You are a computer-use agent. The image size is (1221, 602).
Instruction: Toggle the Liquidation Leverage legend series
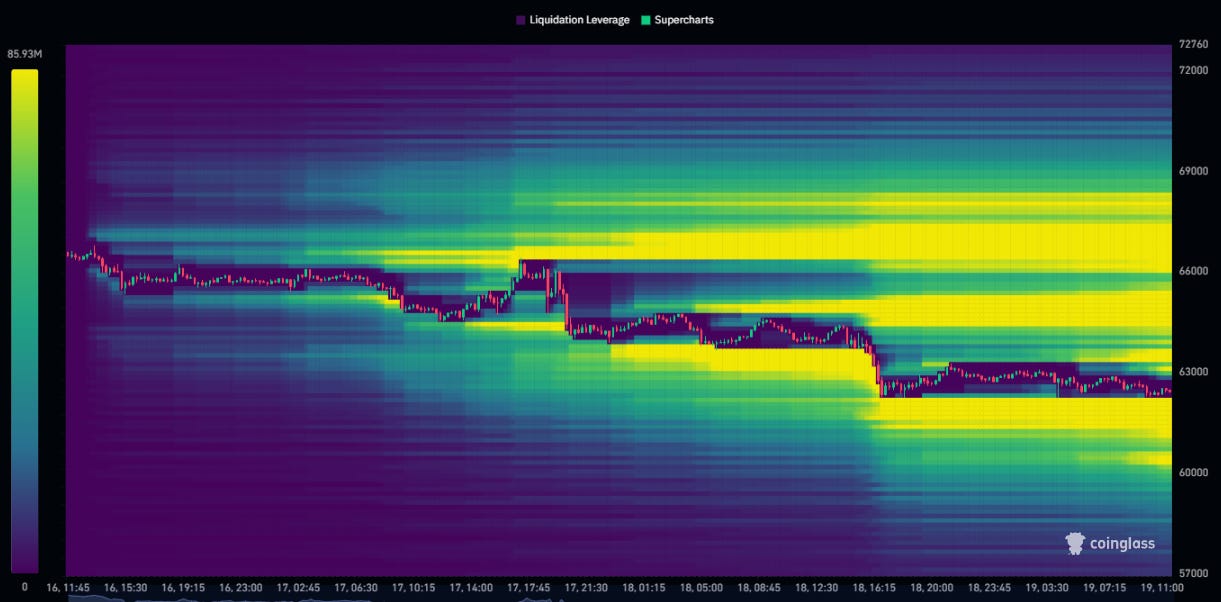(x=573, y=20)
